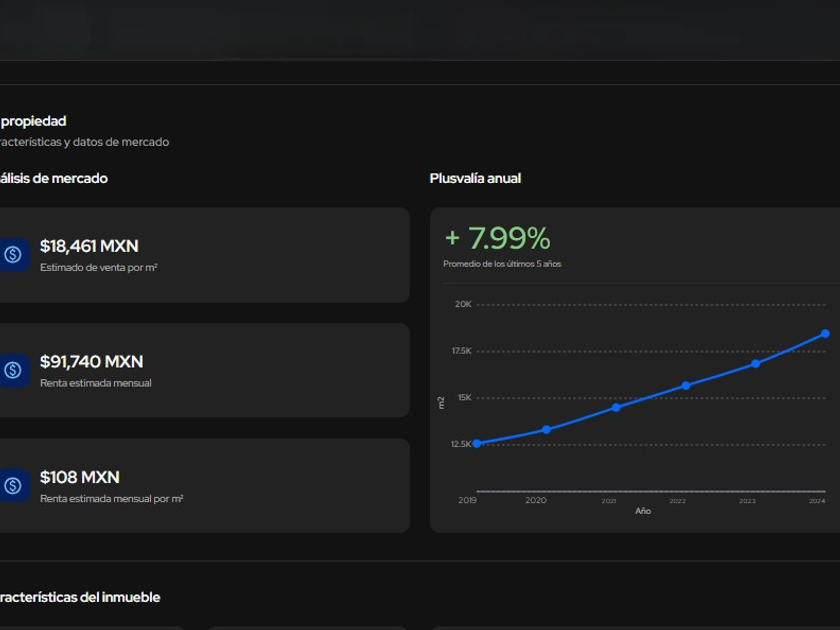Viewport: 840px width, 630px height.
Task: Select the 2024 data point on chart
Action: (825, 334)
